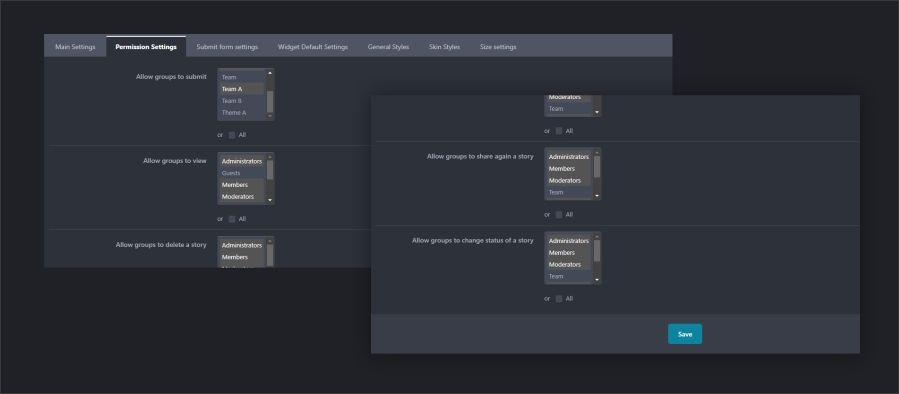899x394 pixels.
Task: Select 'Theme A' in the submit groups list
Action: [x=242, y=113]
